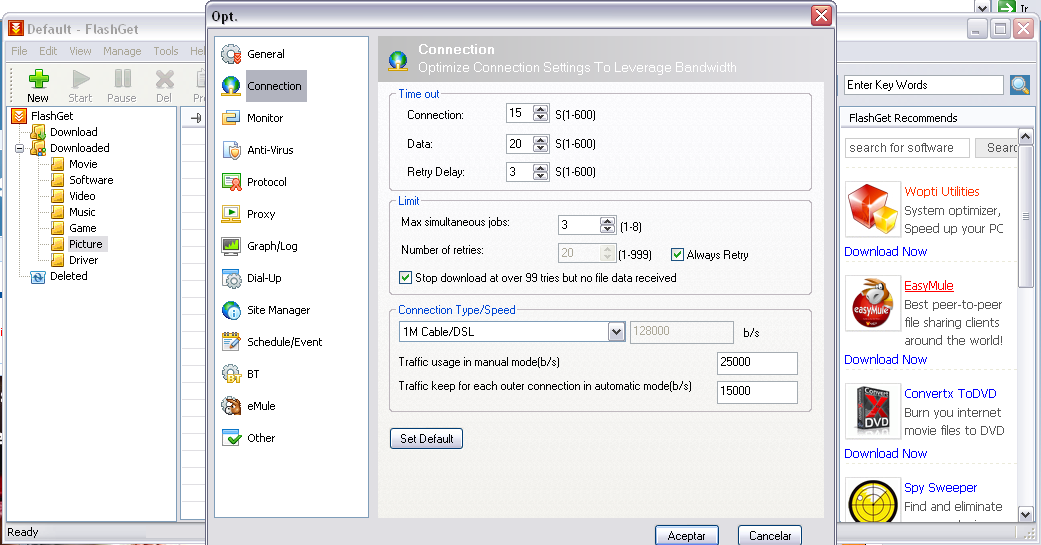Open the Manage menu in FlashGet
Screen dimensions: 1041x545
point(122,51)
